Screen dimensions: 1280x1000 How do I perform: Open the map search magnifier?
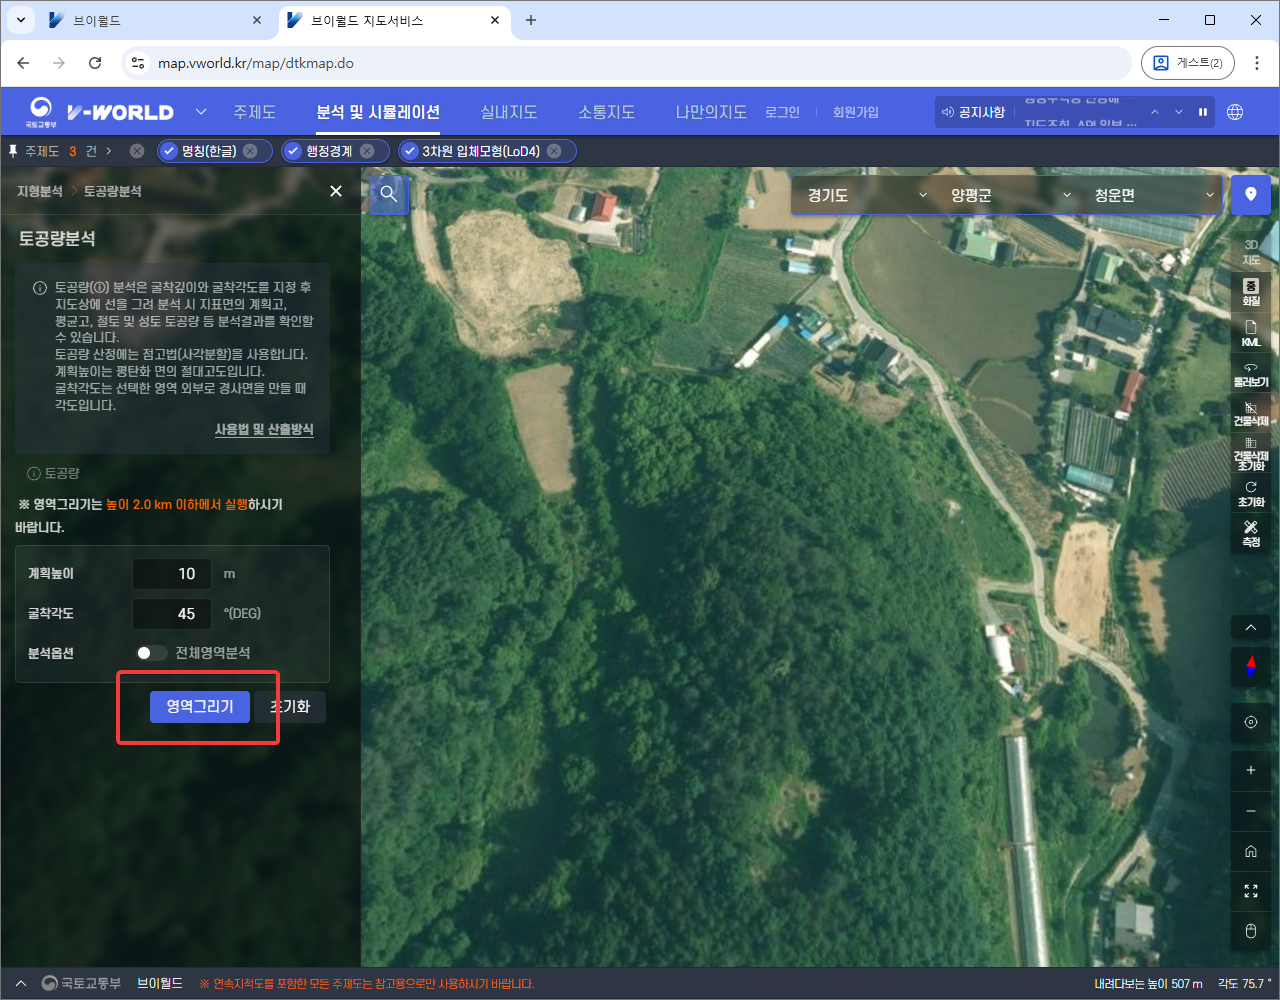[x=389, y=194]
